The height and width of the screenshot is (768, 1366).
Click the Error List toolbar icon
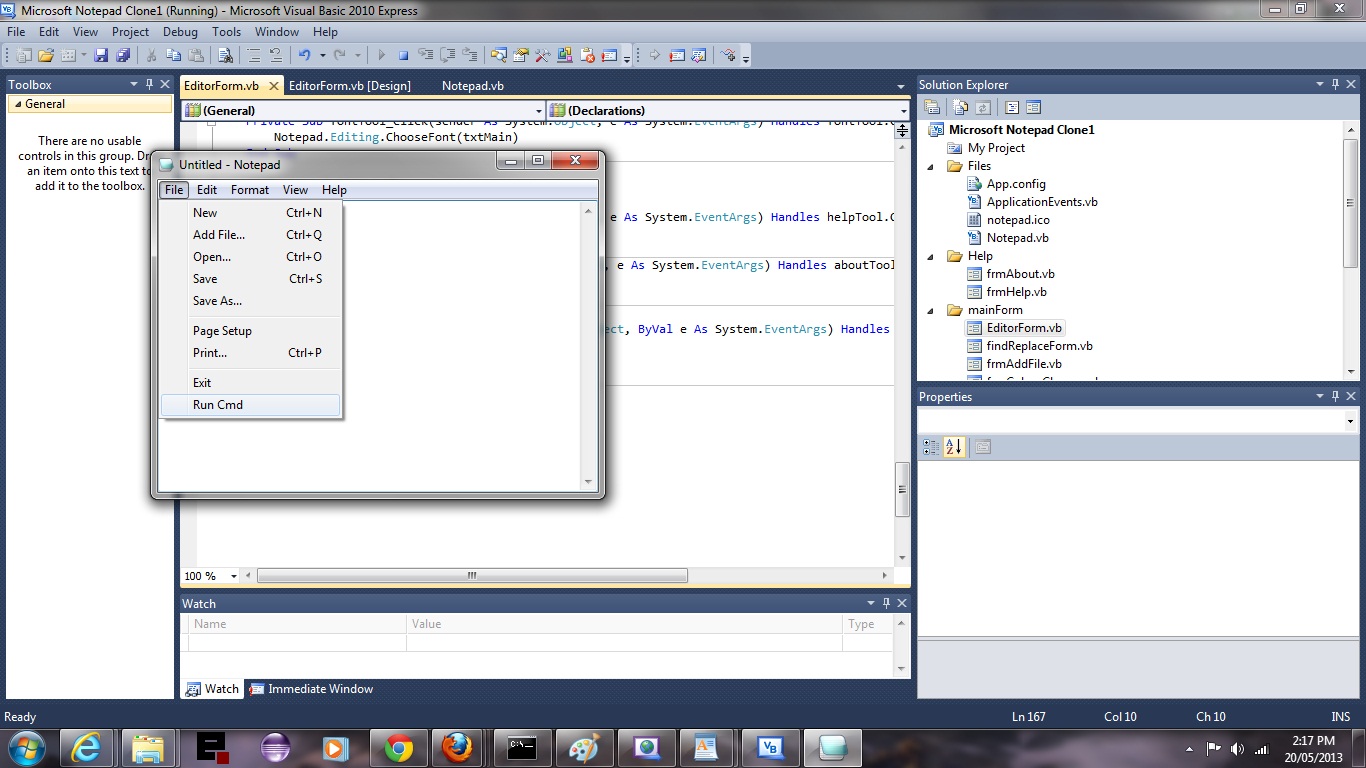point(588,55)
